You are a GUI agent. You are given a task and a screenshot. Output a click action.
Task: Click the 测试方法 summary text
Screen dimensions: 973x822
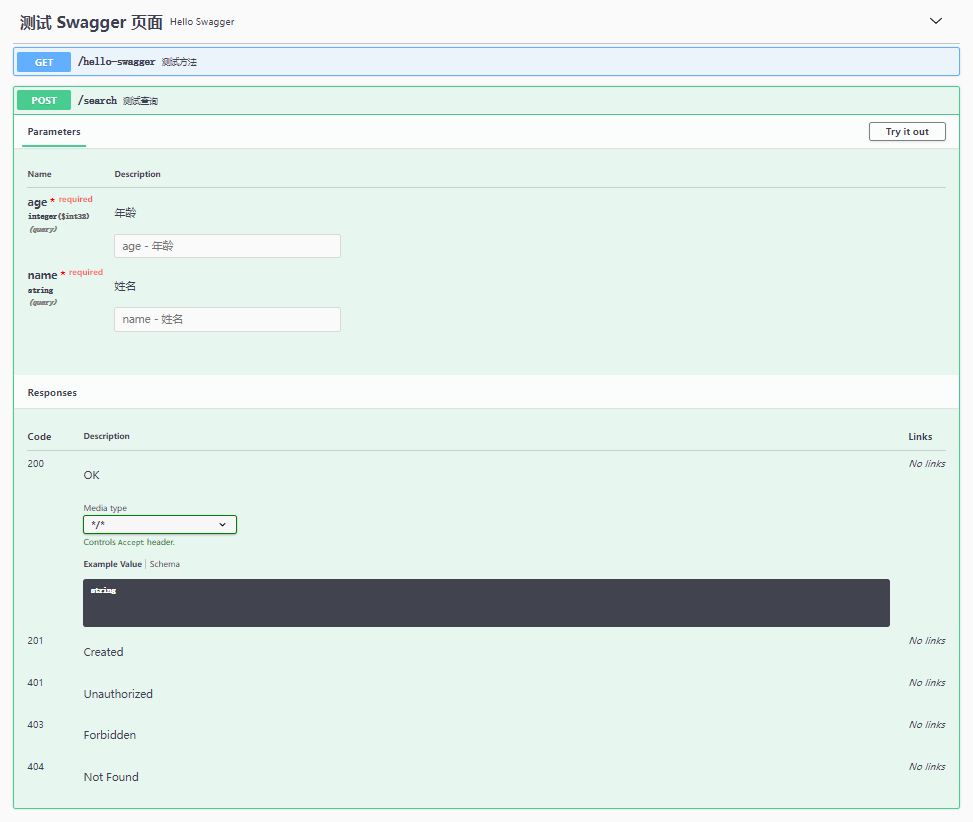pyautogui.click(x=179, y=62)
